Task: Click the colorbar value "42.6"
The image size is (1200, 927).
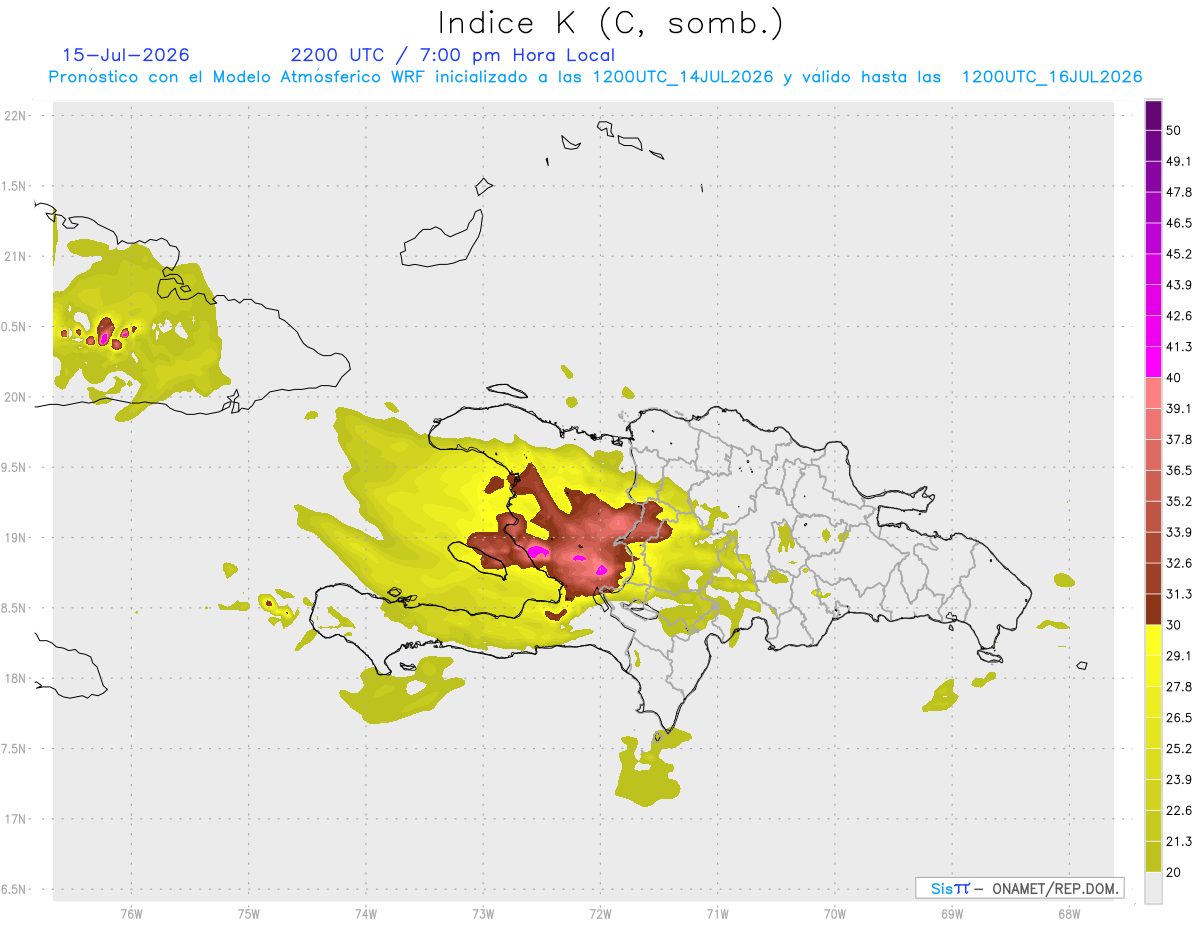Action: pyautogui.click(x=1179, y=316)
